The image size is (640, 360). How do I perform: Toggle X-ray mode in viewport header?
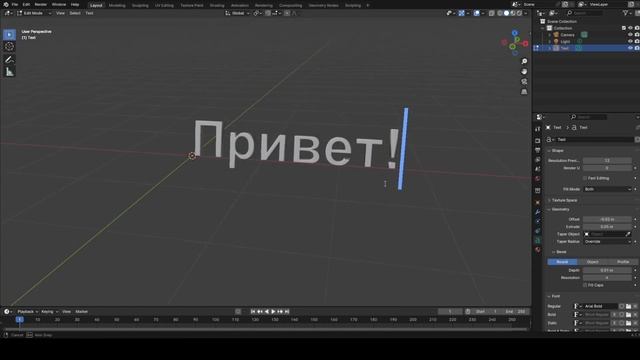coord(492,13)
